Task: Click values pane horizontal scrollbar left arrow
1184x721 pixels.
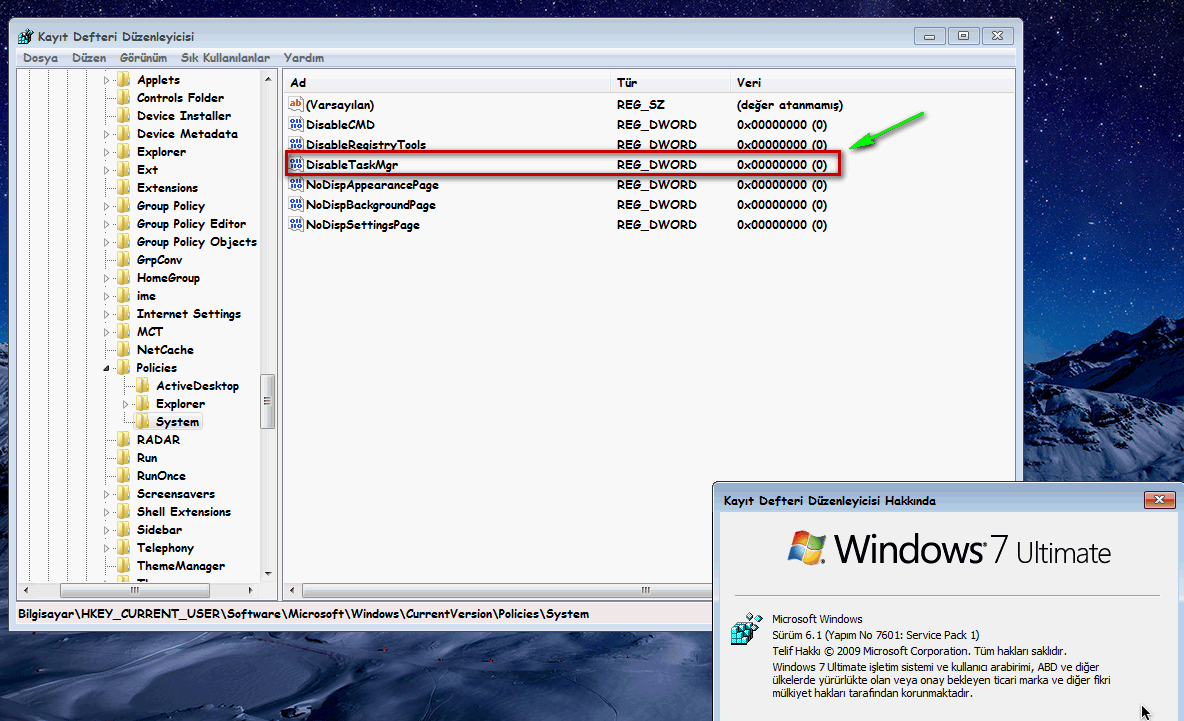Action: (292, 590)
